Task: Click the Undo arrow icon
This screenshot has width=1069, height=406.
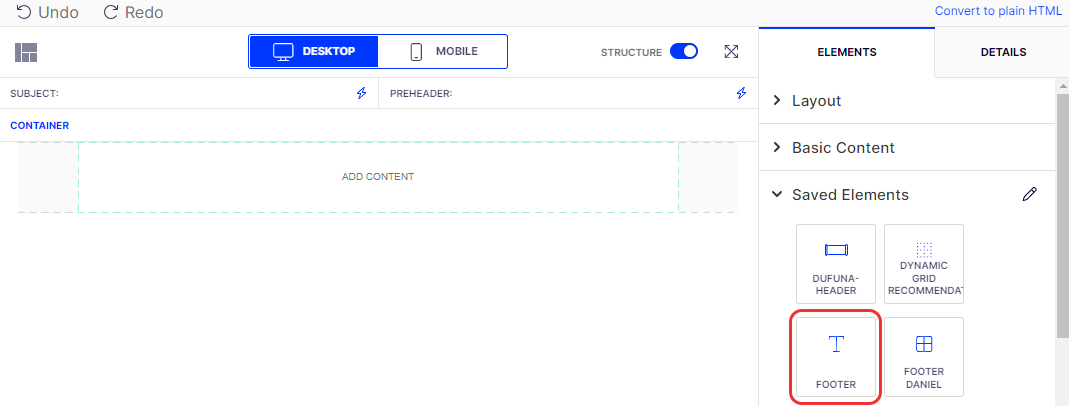Action: tap(22, 13)
